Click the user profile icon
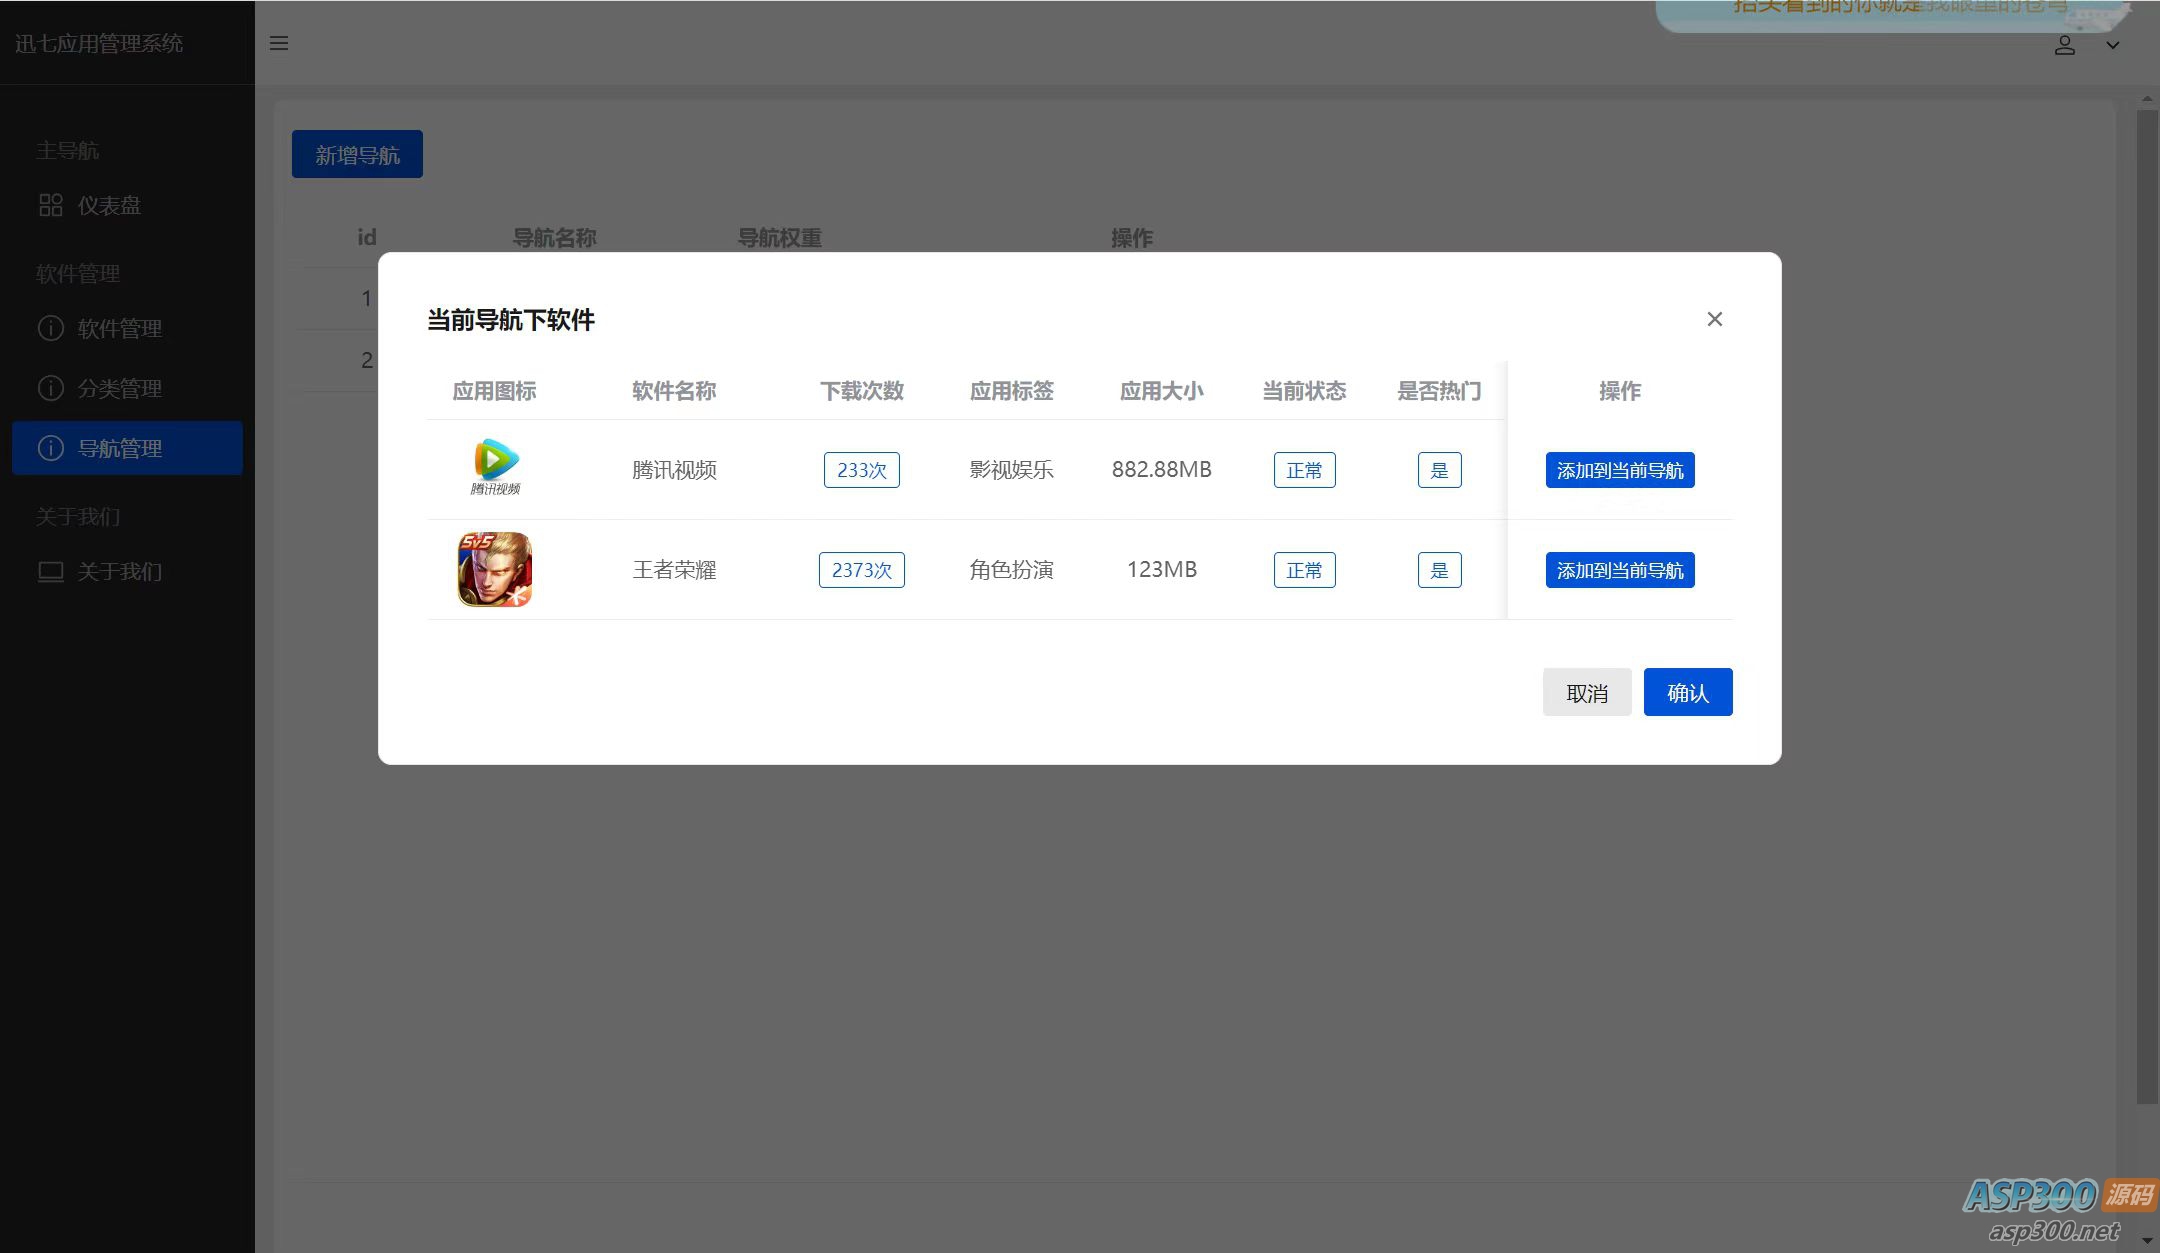 tap(2064, 45)
